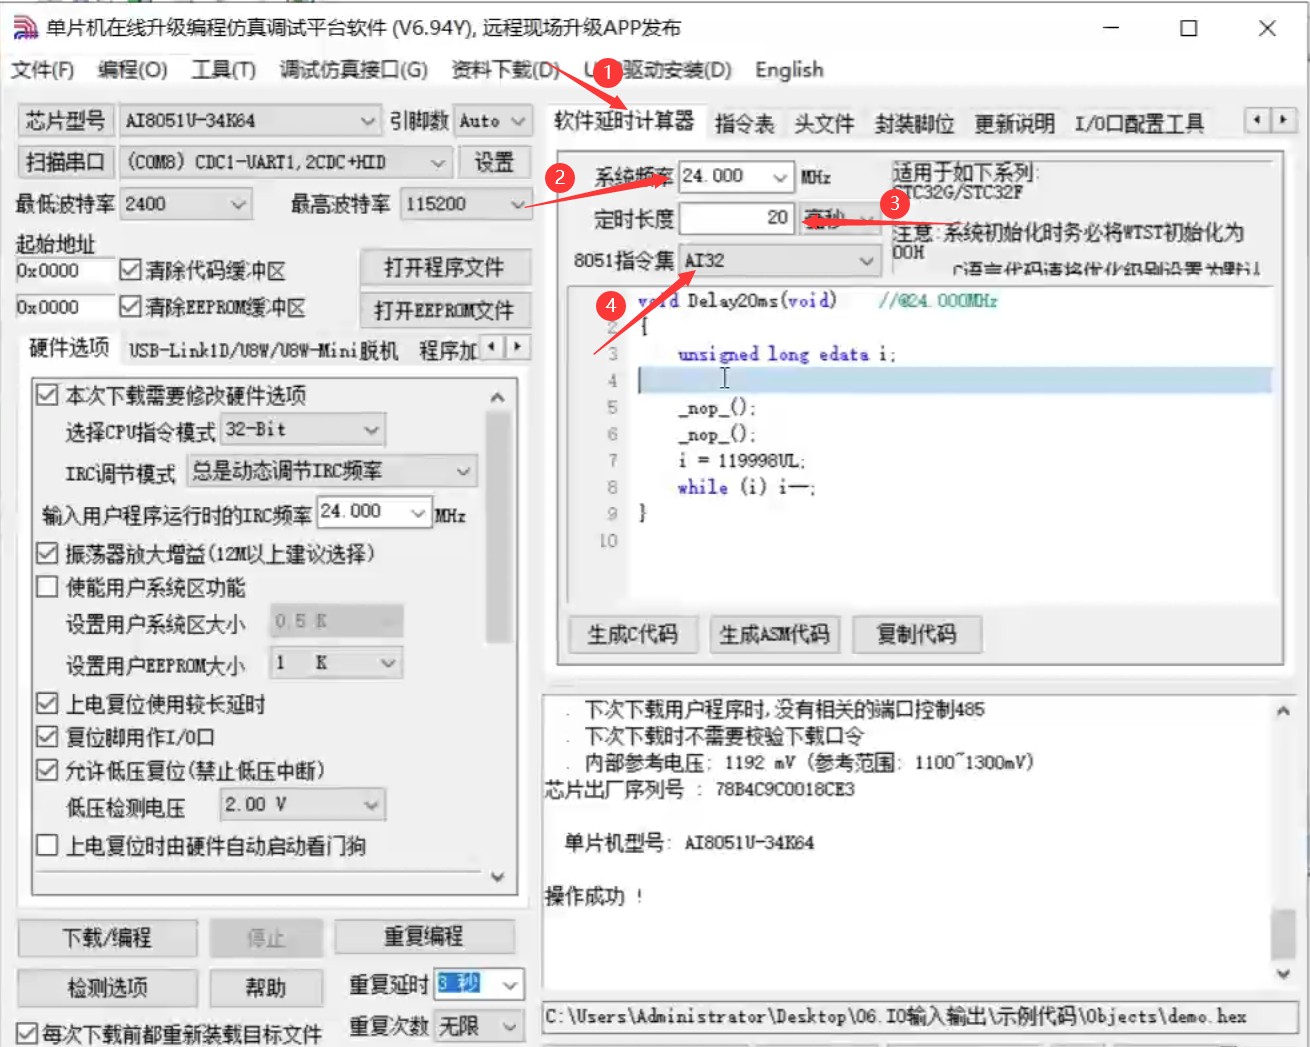1310x1047 pixels.
Task: Click 下载/编程 button
Action: [x=107, y=938]
